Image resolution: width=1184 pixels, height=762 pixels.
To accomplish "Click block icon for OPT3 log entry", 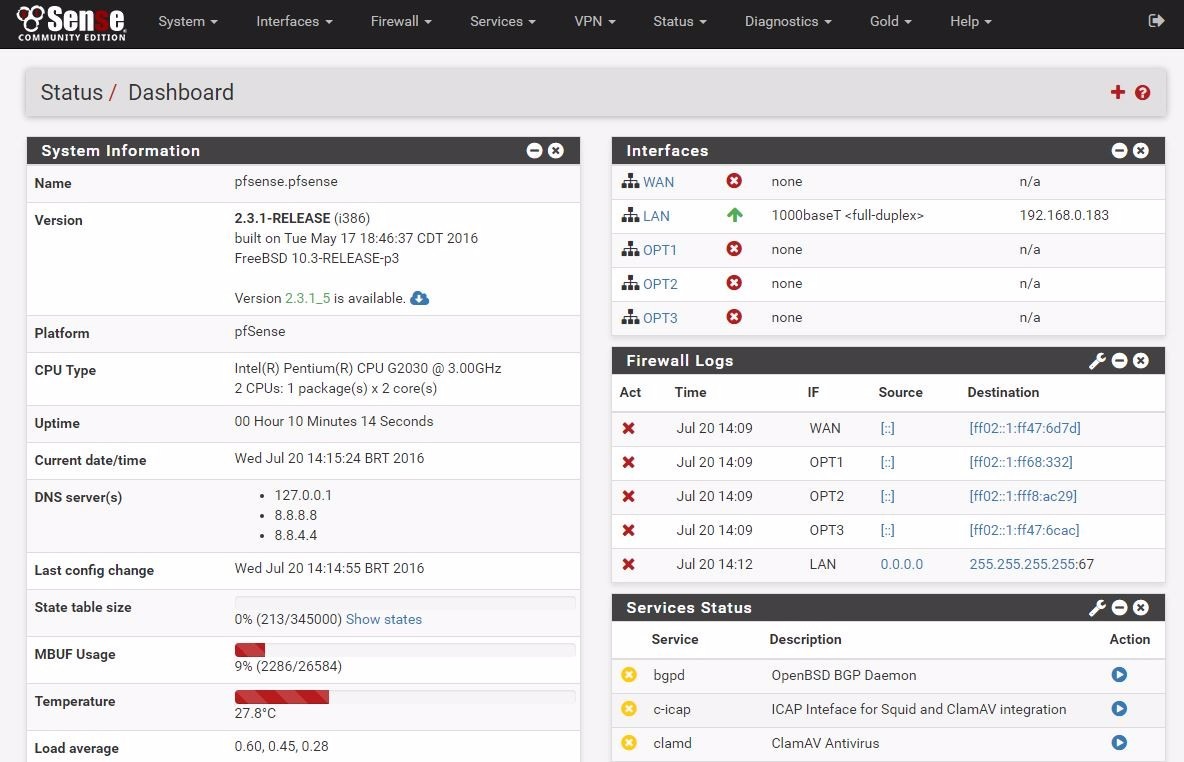I will pos(628,530).
